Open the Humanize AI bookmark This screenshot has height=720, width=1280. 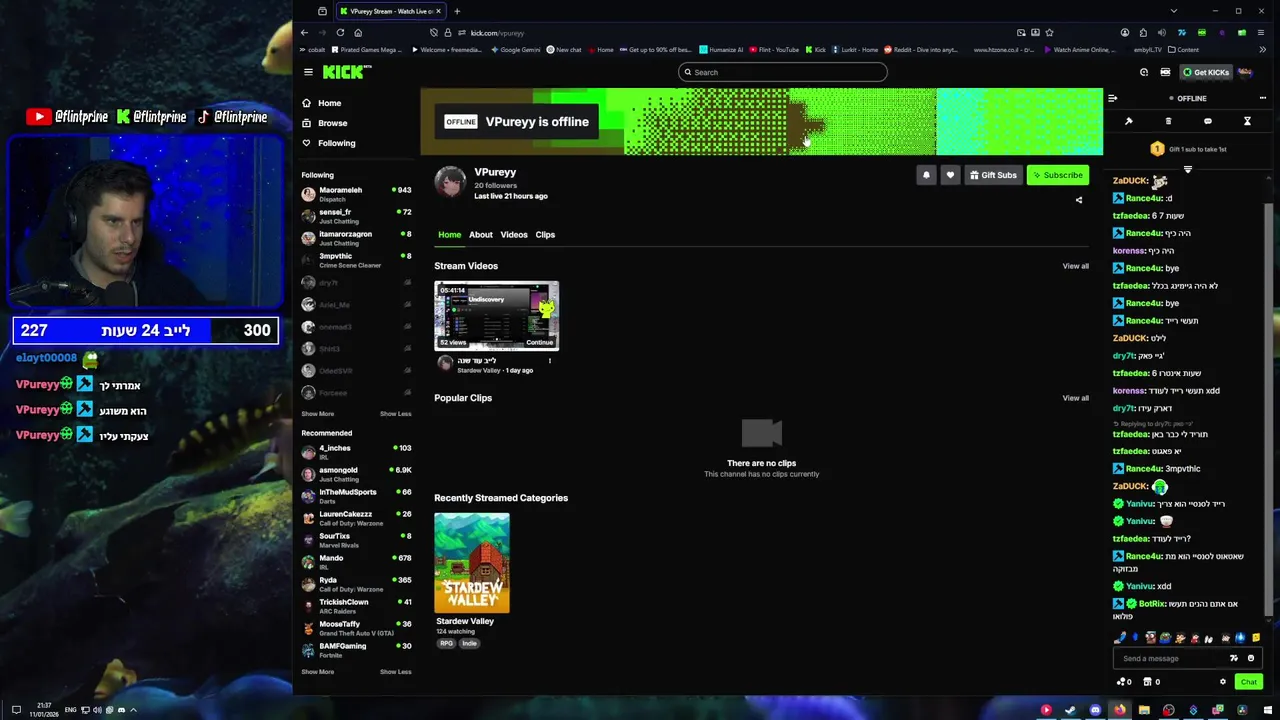721,50
